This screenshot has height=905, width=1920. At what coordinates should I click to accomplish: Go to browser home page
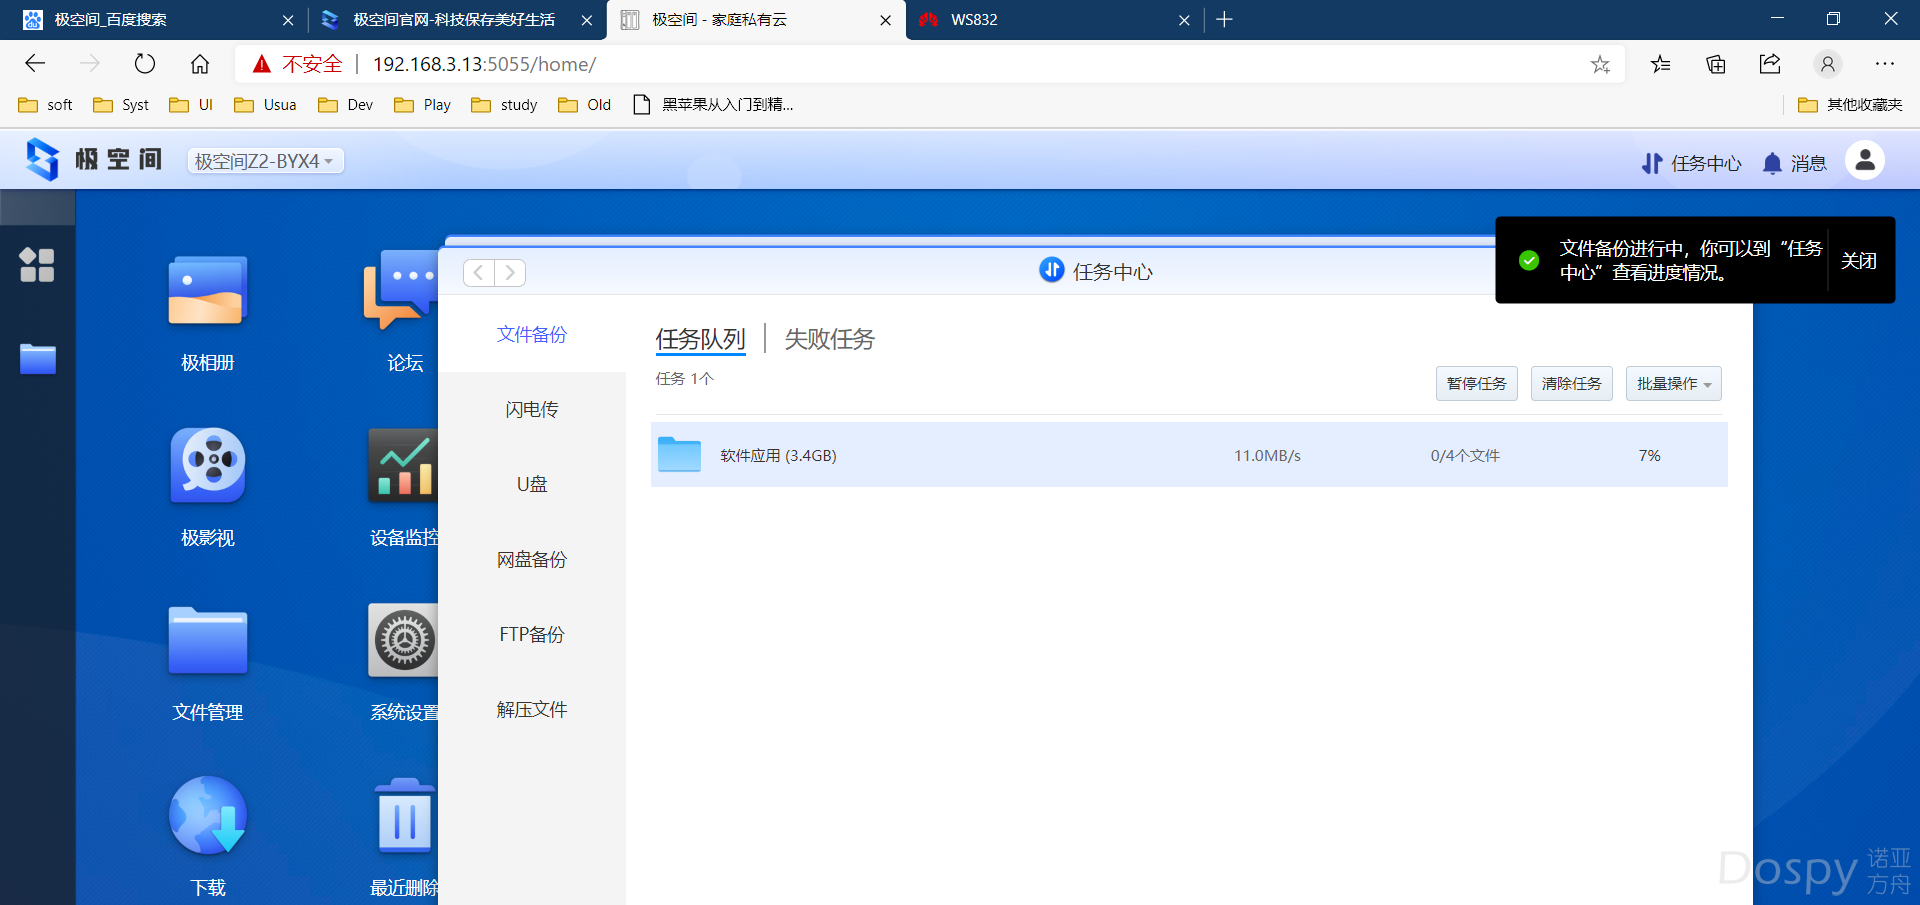tap(200, 64)
